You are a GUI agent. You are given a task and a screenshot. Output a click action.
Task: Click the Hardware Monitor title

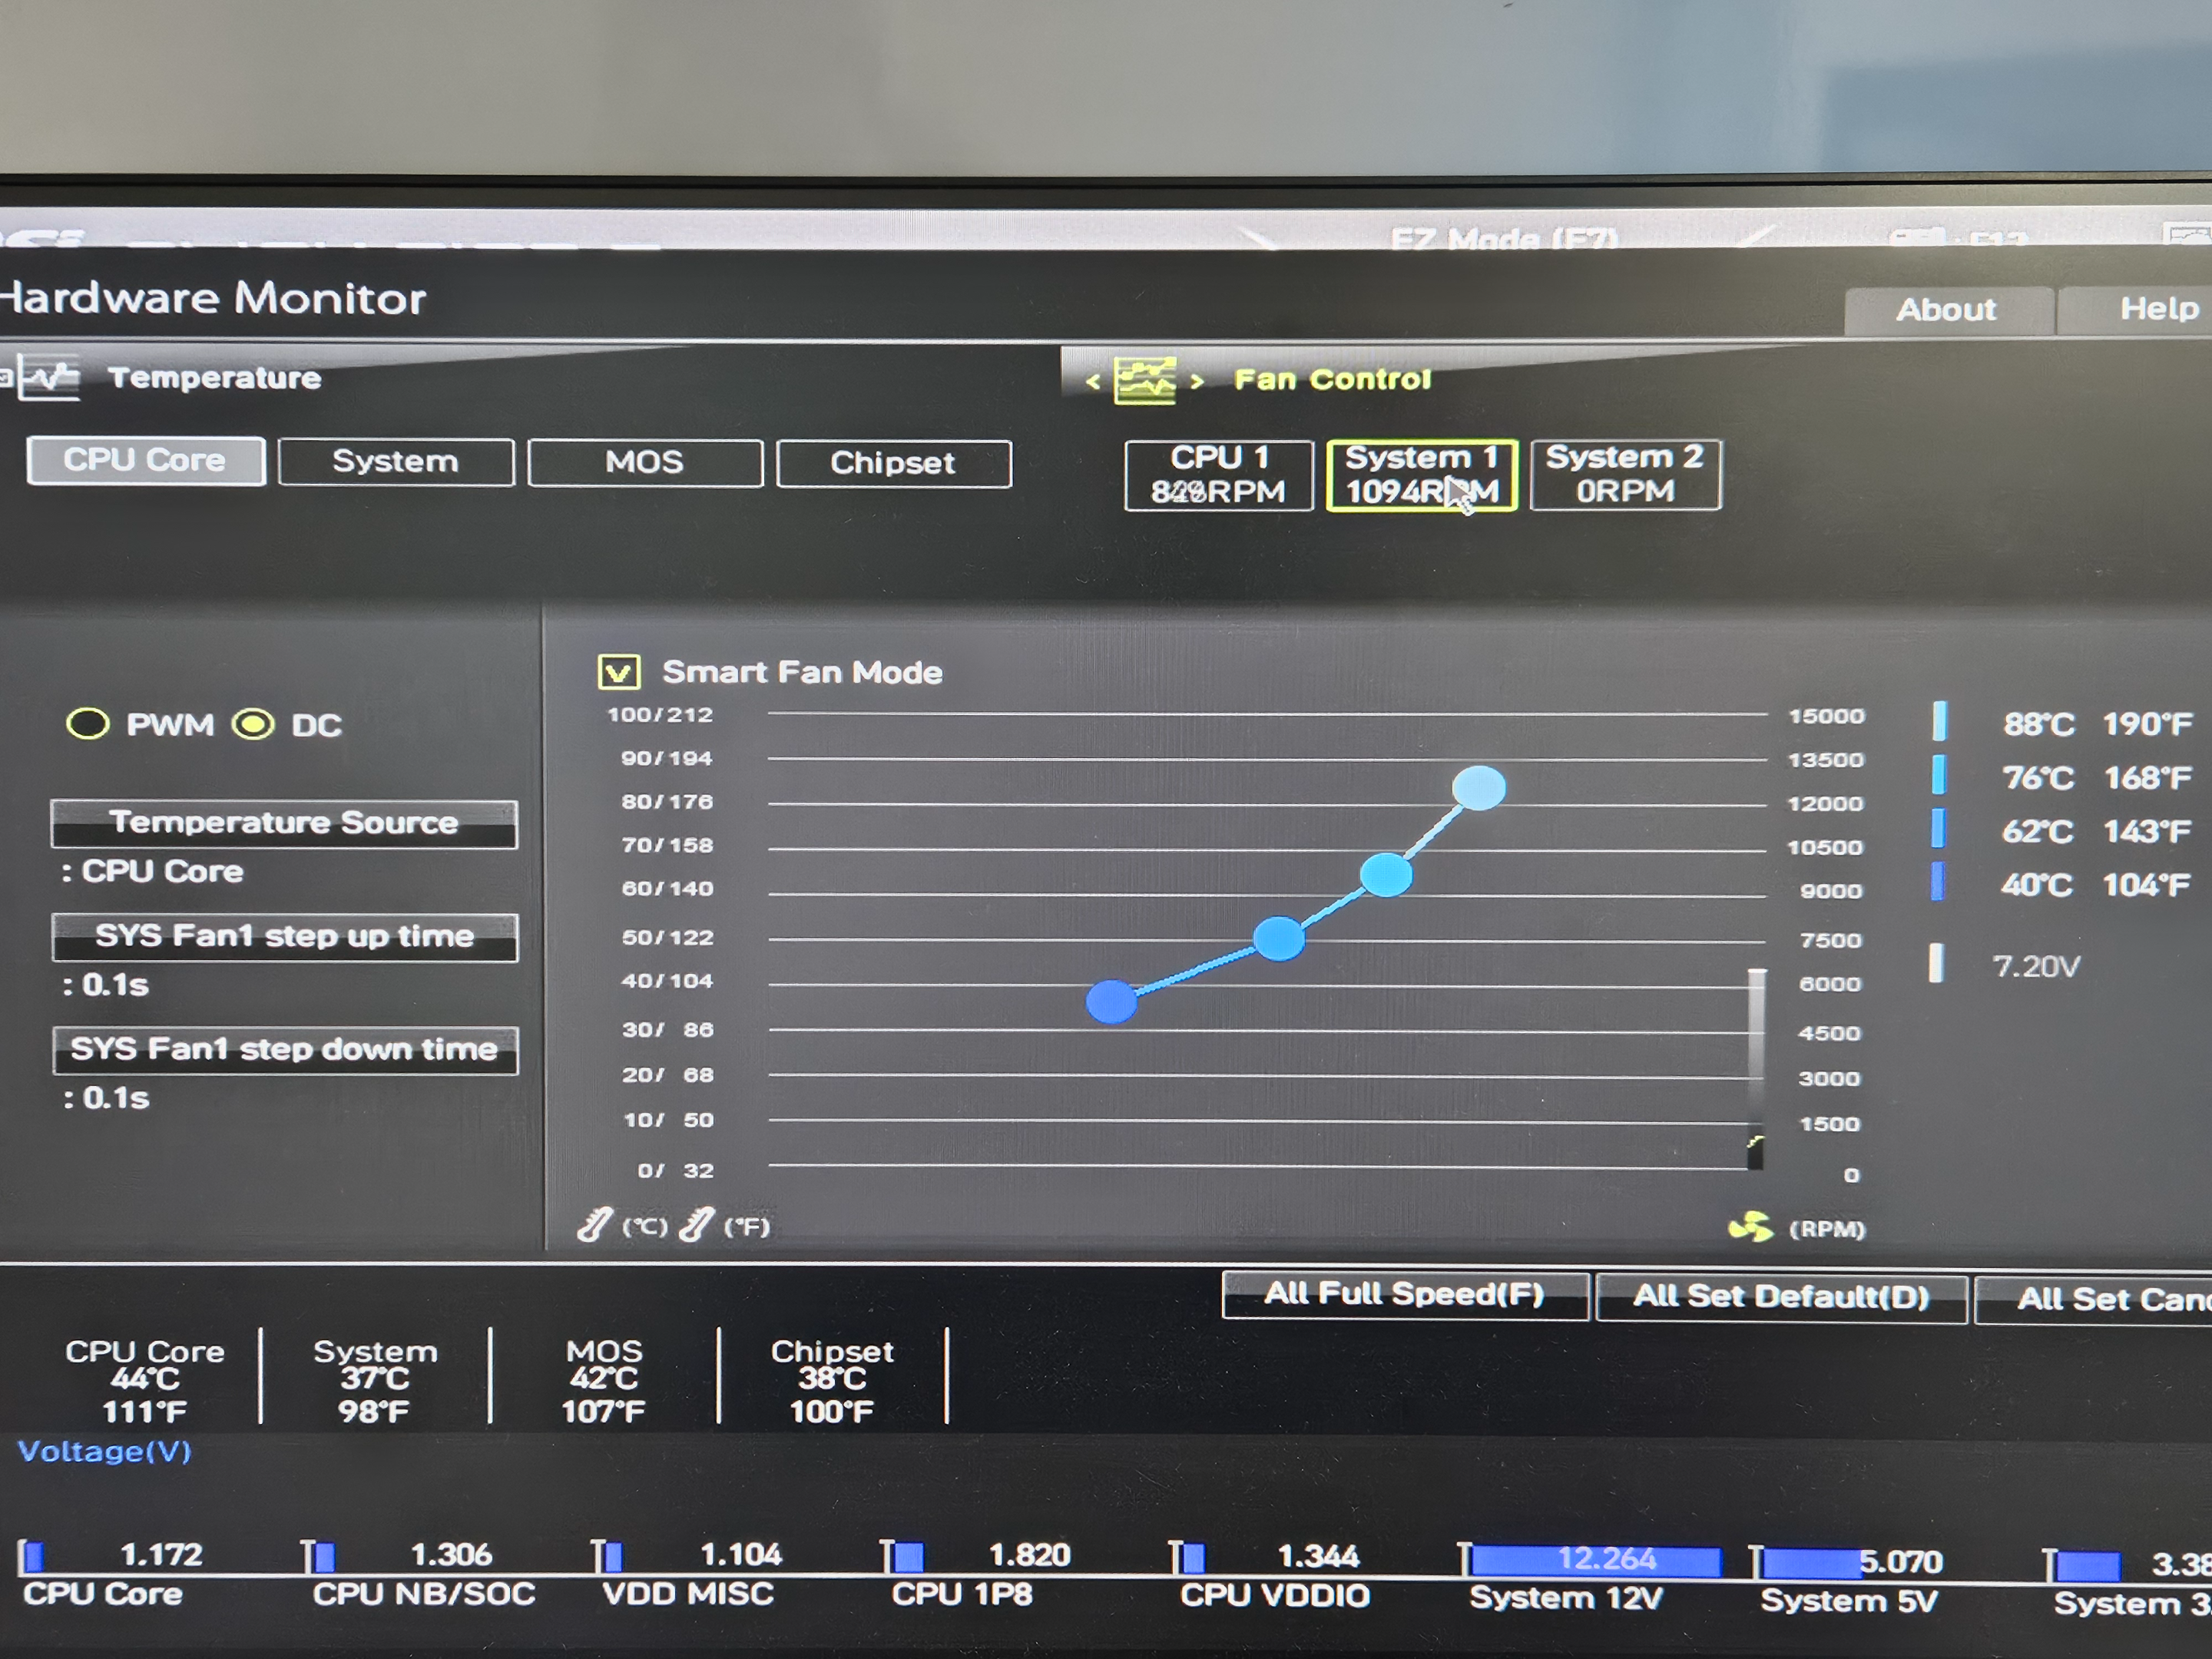pos(213,298)
